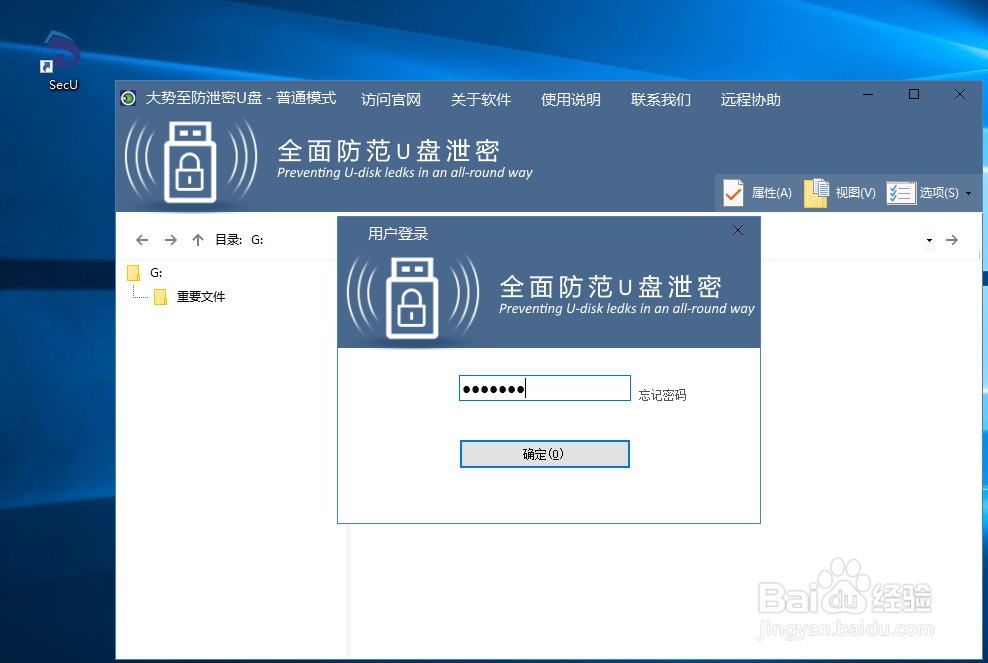Click the 视图(V) view icon
The image size is (988, 663).
(815, 192)
